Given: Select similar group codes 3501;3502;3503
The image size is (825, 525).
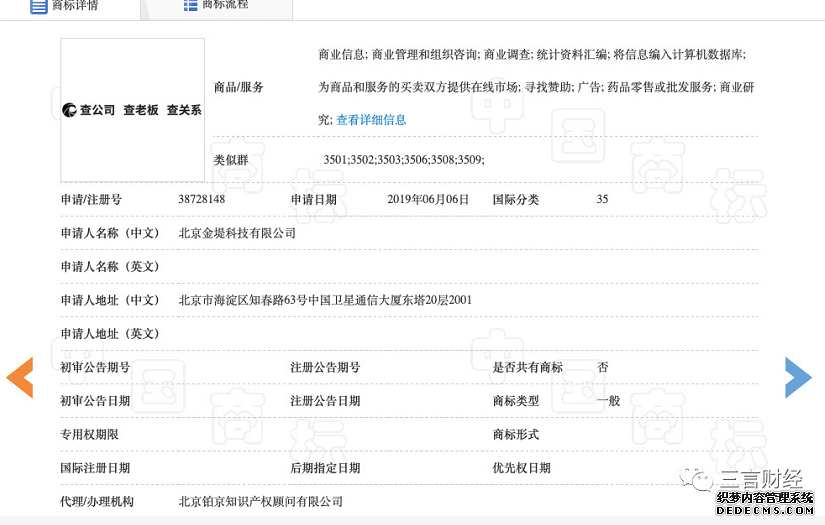Looking at the screenshot, I should 363,160.
